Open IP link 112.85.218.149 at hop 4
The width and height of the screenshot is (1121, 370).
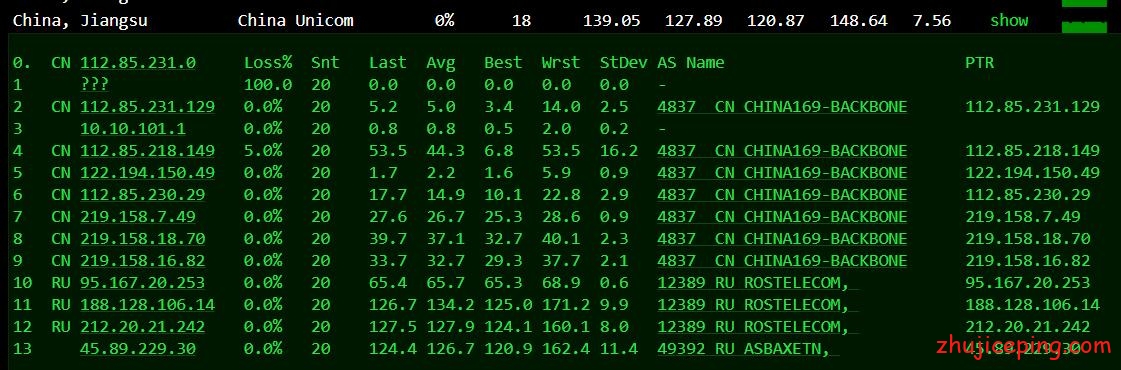[147, 151]
